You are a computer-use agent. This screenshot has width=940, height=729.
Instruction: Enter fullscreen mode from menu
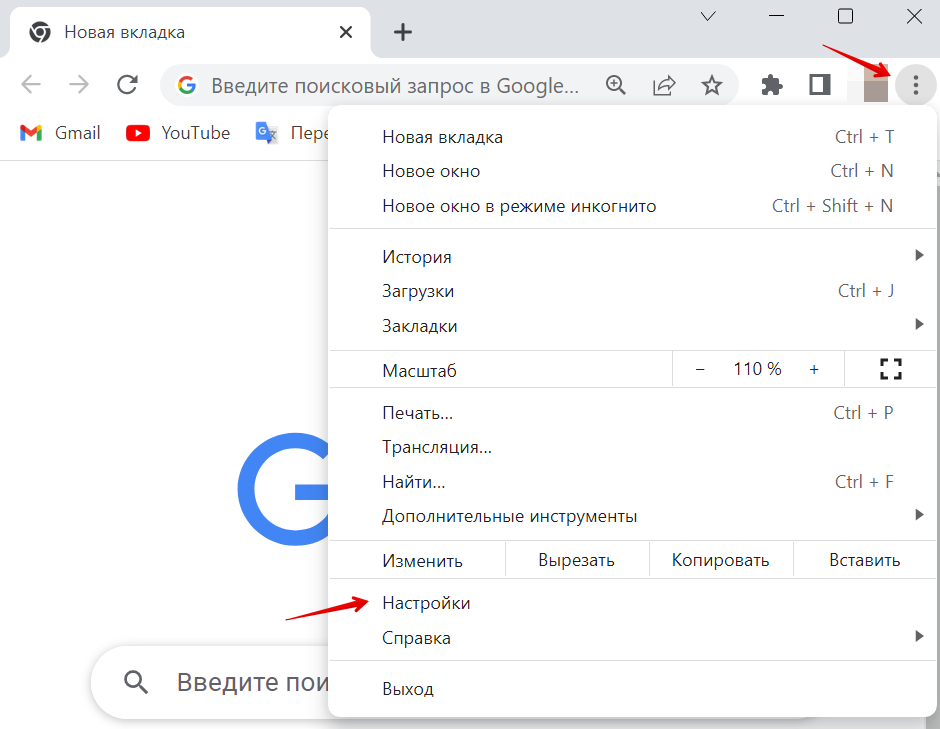(x=890, y=369)
